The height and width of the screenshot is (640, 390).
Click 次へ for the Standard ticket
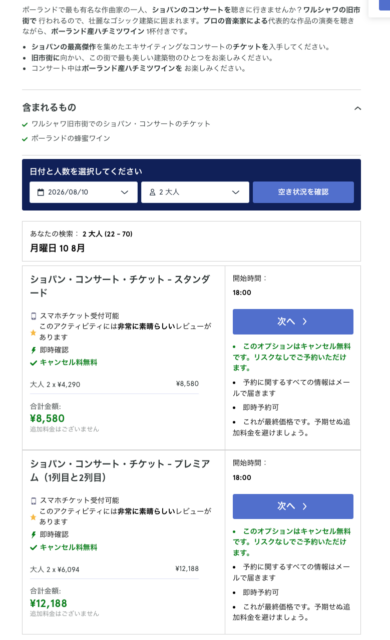click(x=293, y=322)
